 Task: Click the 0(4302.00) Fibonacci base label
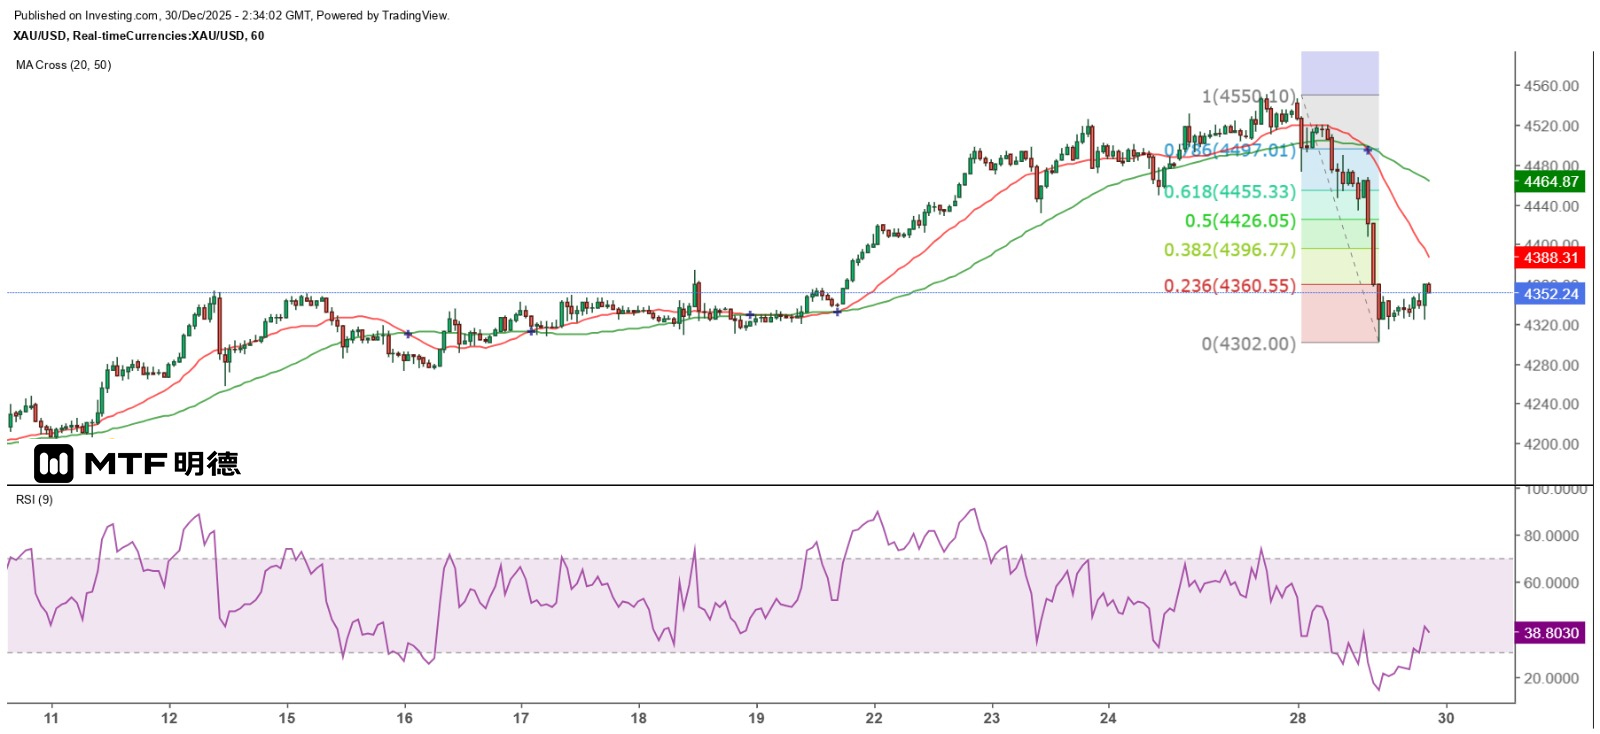click(x=1248, y=343)
